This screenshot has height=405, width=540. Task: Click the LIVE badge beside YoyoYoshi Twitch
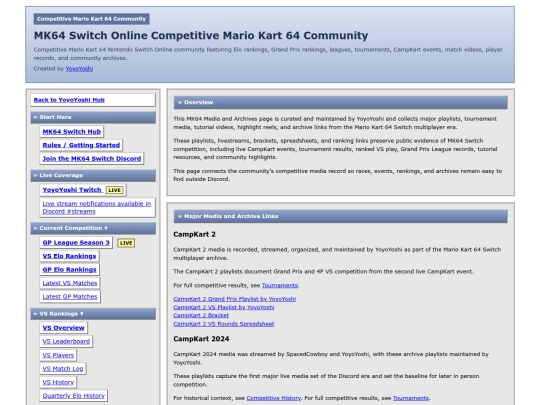tap(115, 190)
